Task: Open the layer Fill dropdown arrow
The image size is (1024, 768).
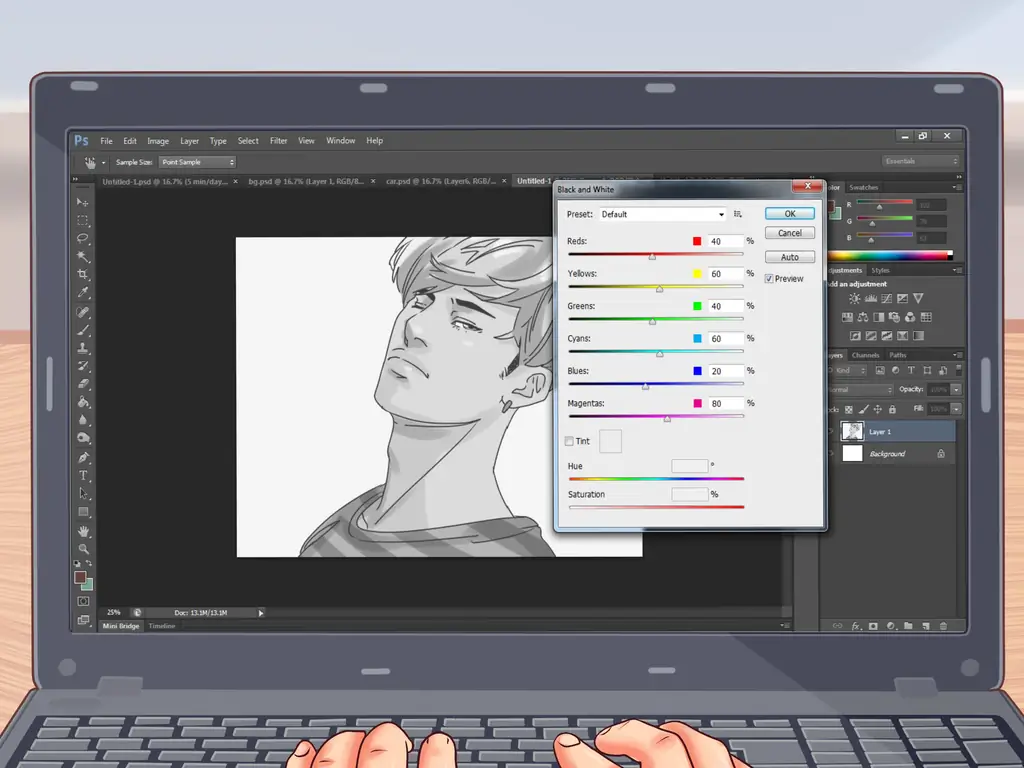Action: pyautogui.click(x=955, y=409)
